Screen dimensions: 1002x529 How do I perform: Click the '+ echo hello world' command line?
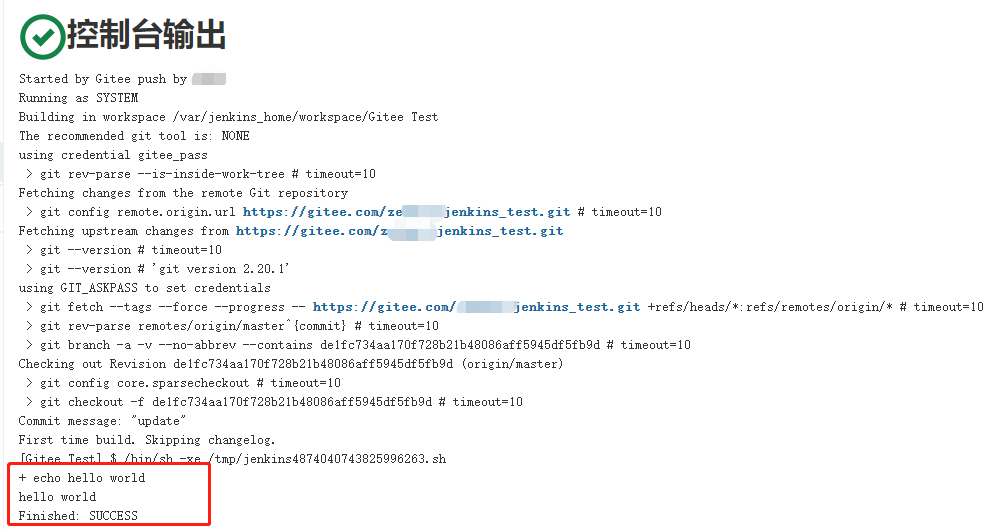pos(82,478)
